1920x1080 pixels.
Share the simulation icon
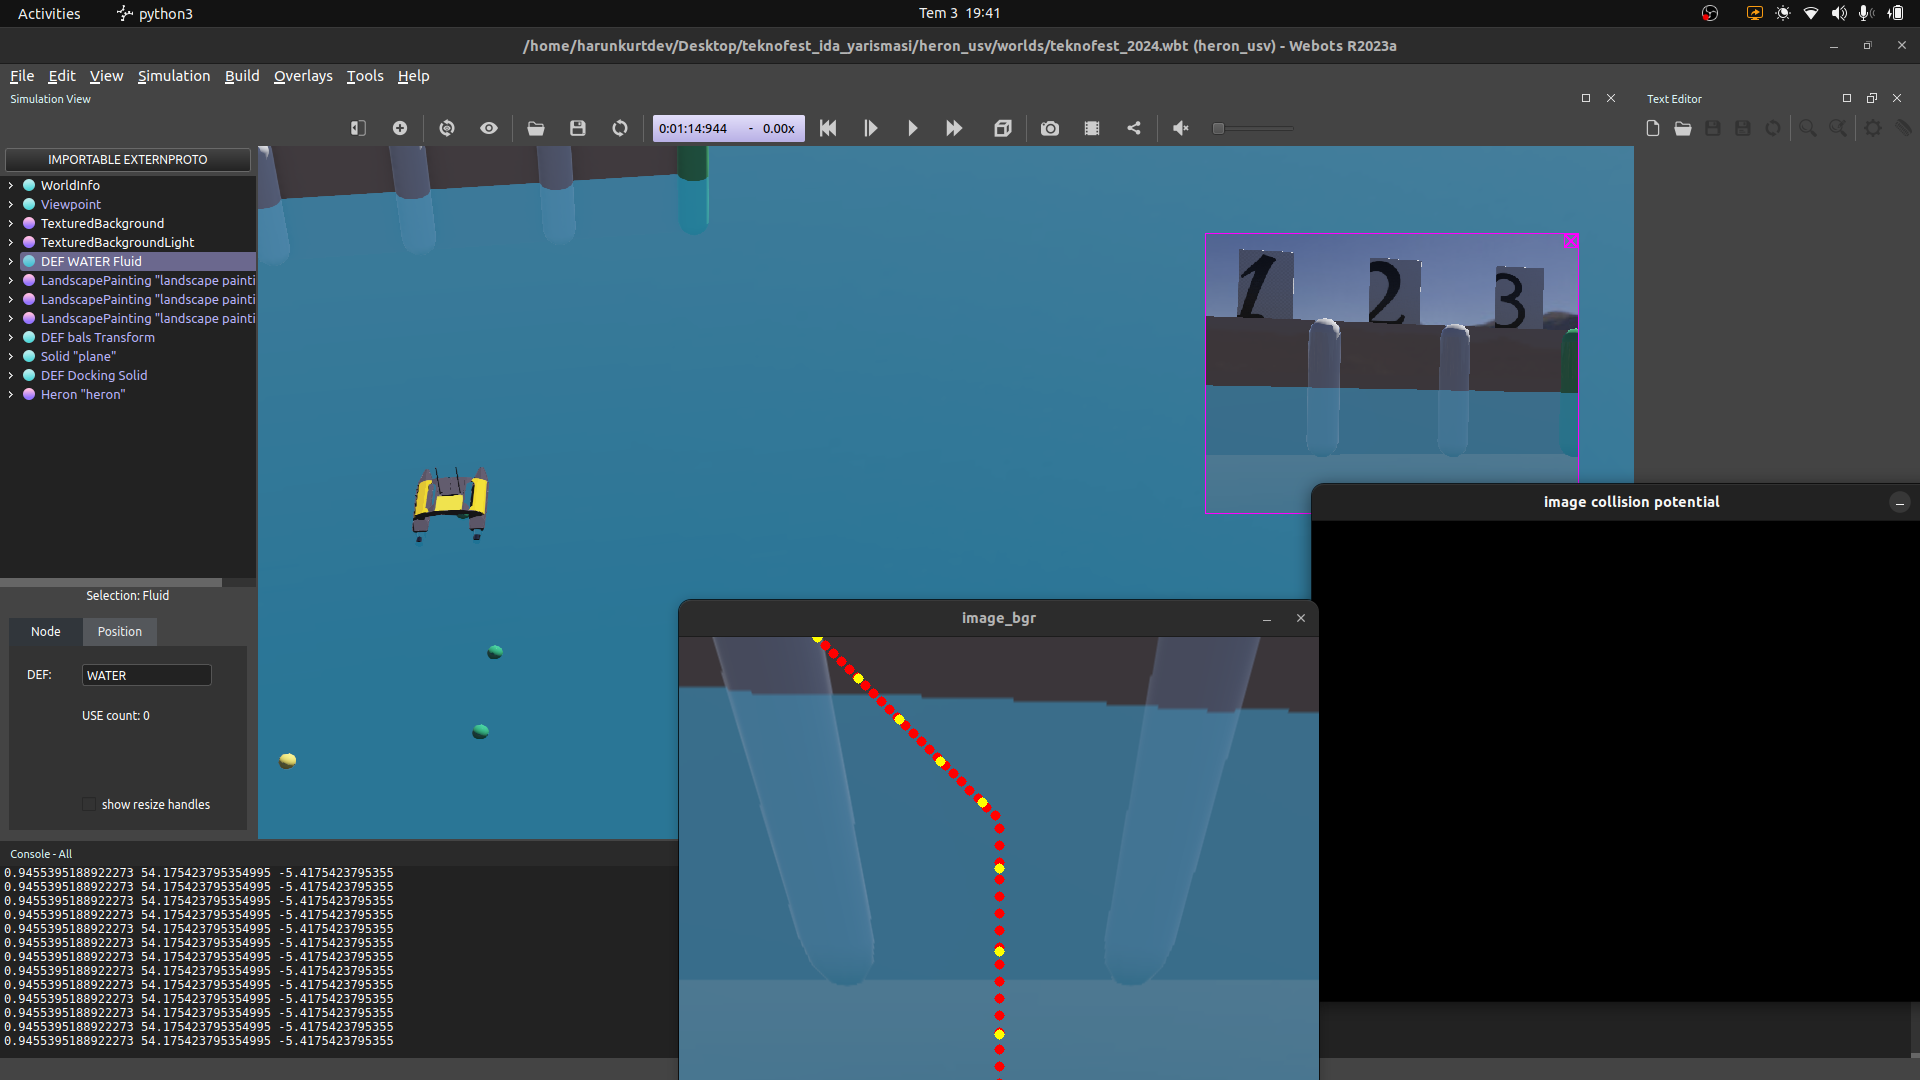point(1134,128)
